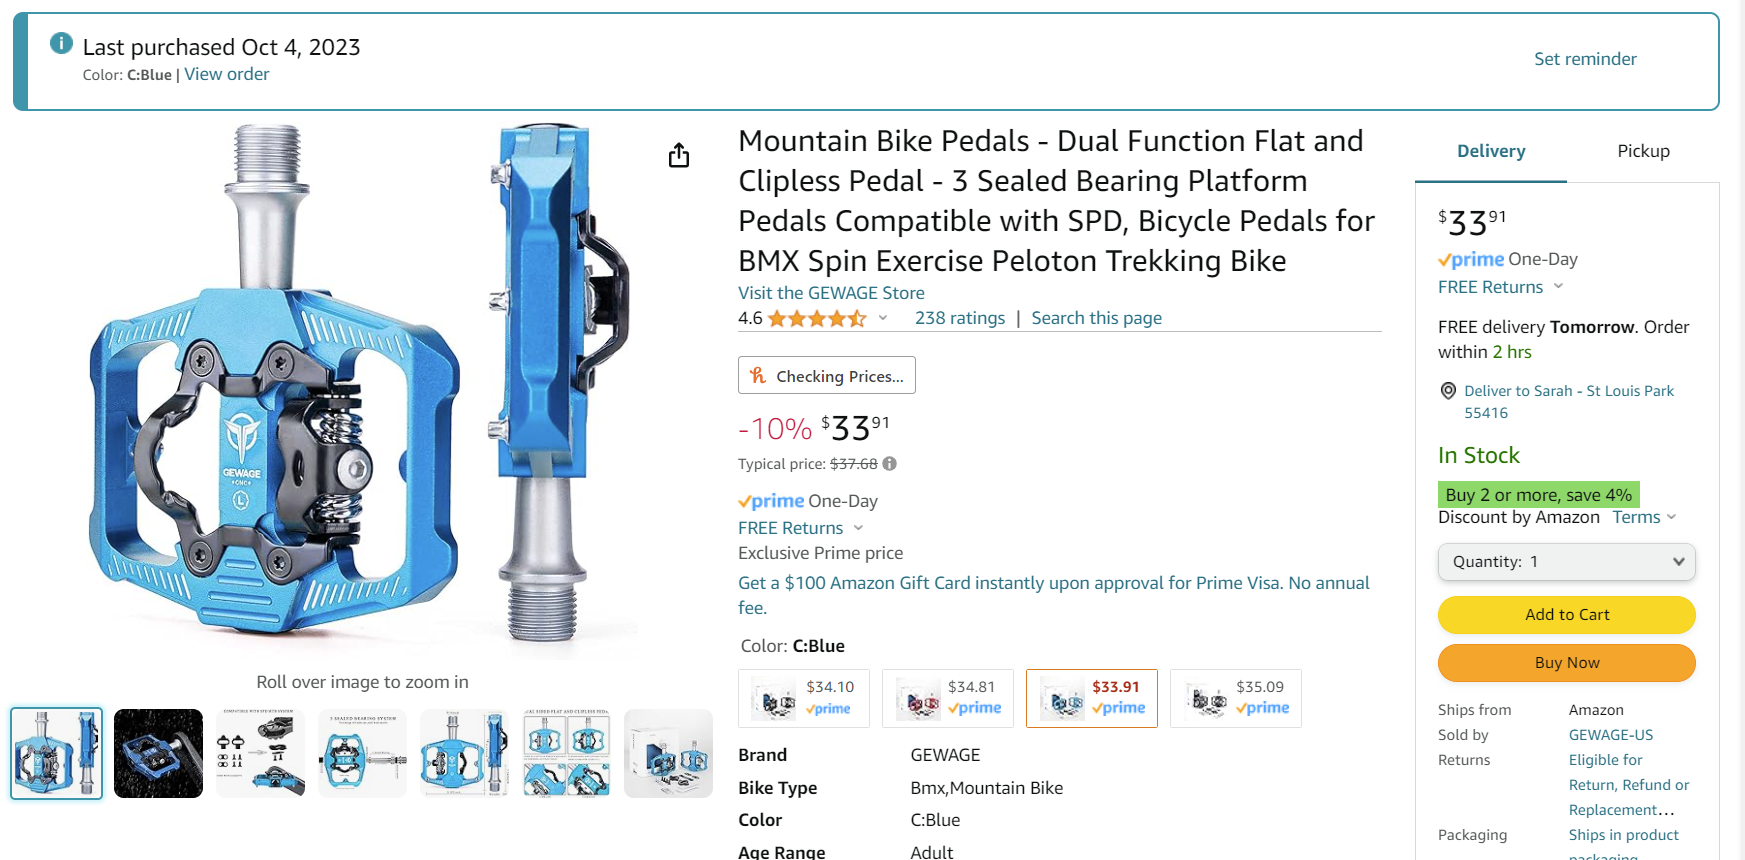Open the Quantity dropdown
This screenshot has height=860, width=1745.
[x=1566, y=562]
